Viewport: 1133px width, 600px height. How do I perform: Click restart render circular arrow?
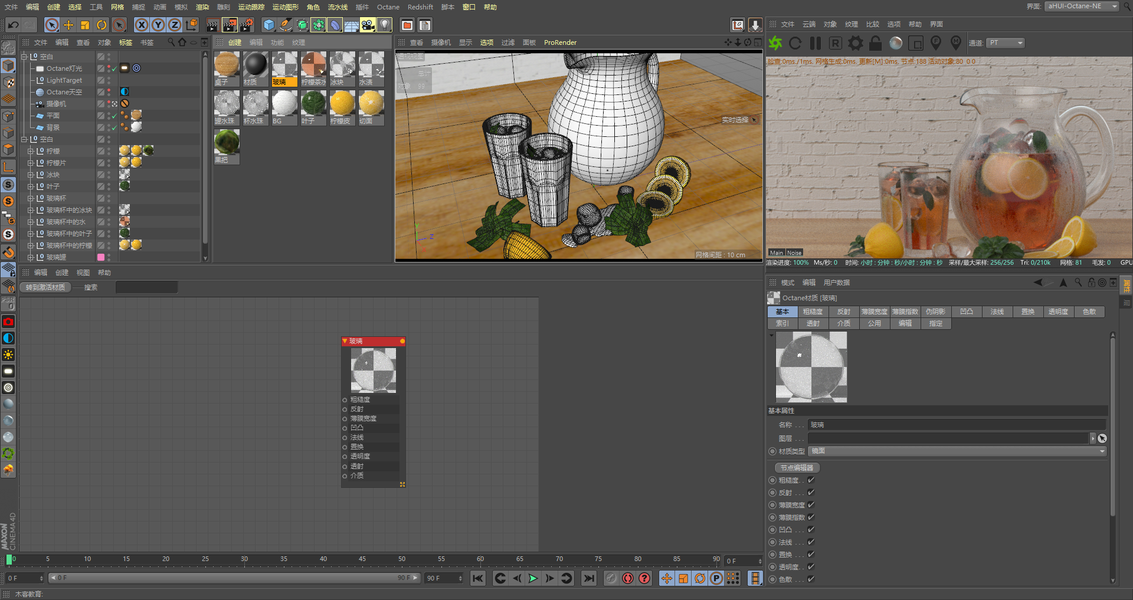(x=796, y=43)
